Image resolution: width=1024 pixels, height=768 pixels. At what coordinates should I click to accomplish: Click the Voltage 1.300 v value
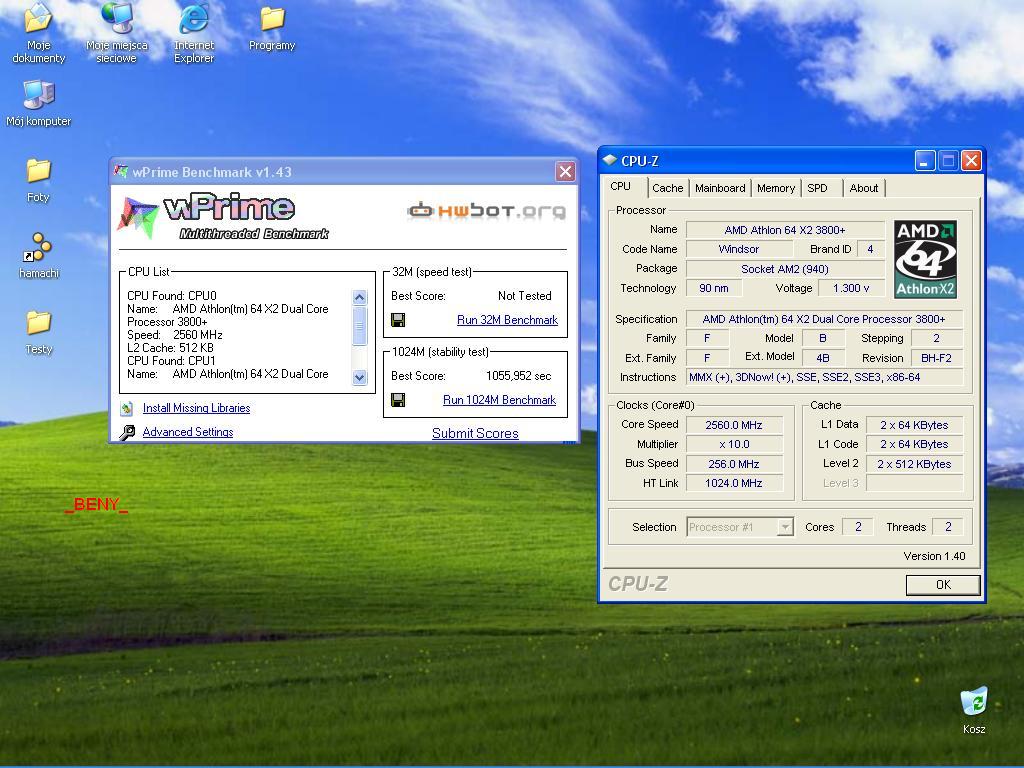[851, 288]
